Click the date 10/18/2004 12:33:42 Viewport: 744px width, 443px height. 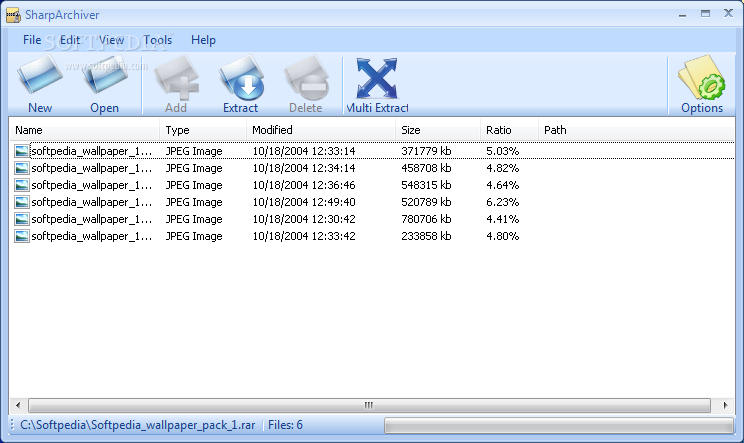(x=304, y=236)
